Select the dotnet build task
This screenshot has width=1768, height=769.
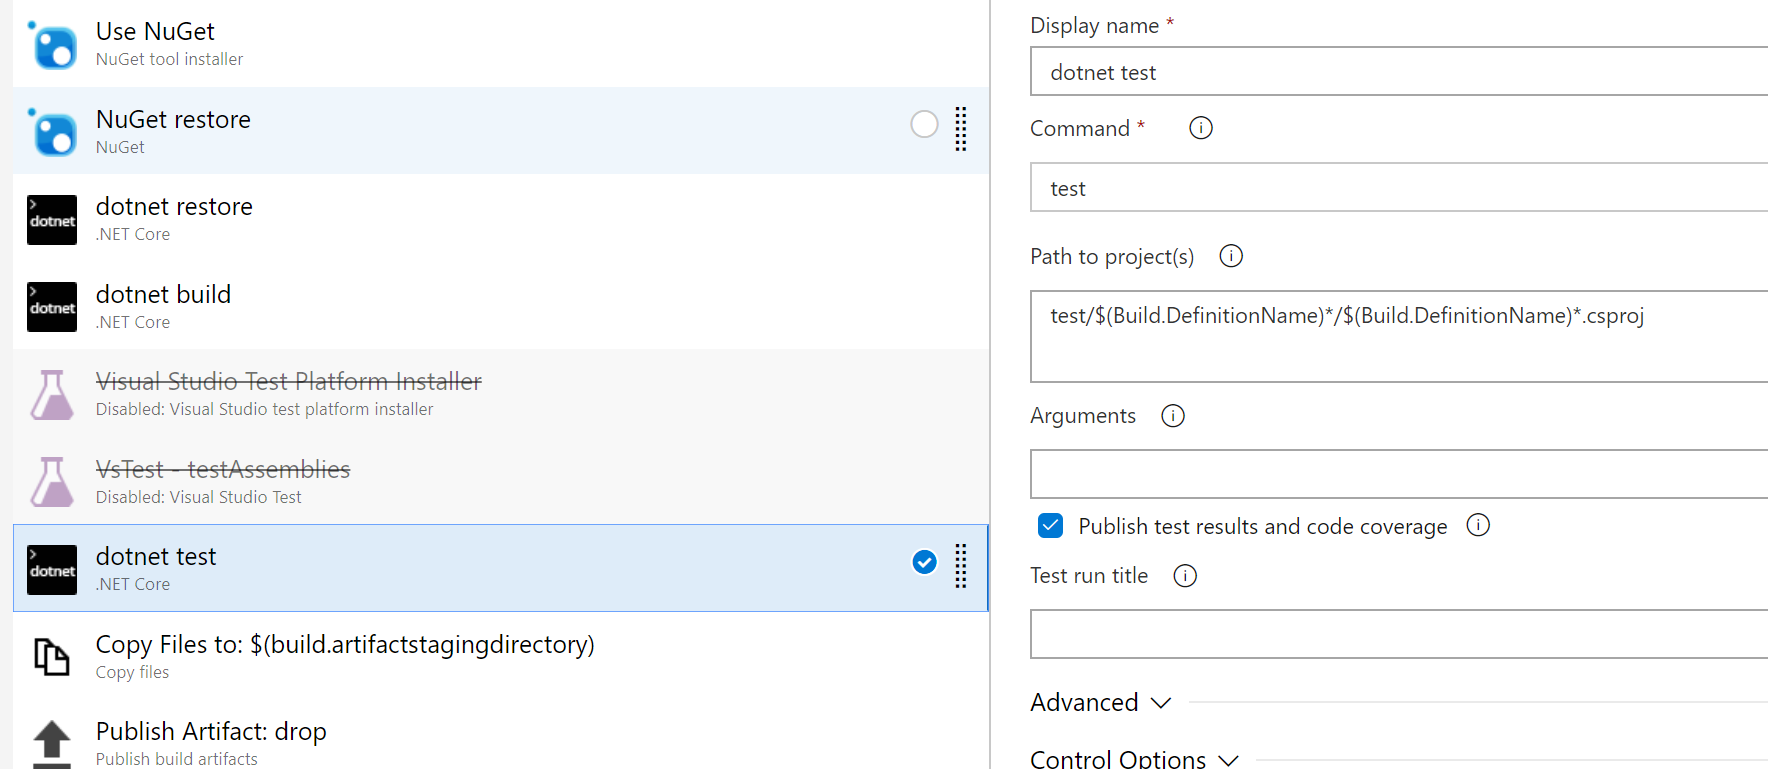click(x=501, y=306)
